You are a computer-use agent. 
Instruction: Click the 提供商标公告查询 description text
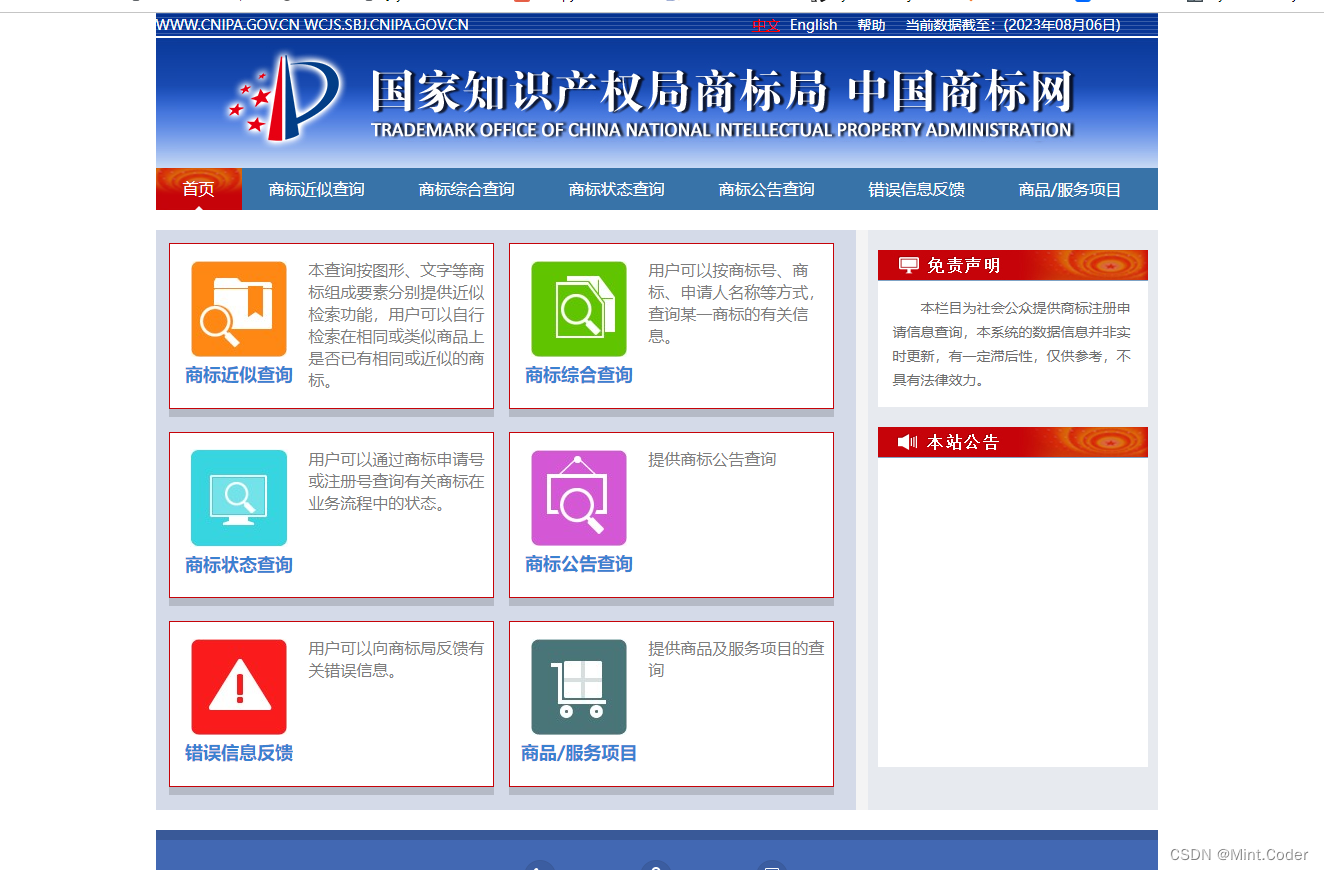[x=712, y=459]
